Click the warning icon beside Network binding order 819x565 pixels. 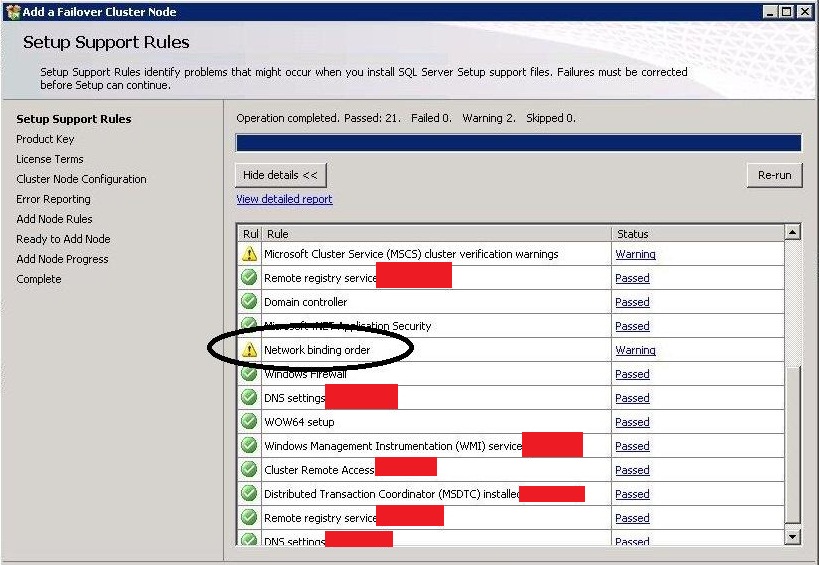pyautogui.click(x=250, y=350)
